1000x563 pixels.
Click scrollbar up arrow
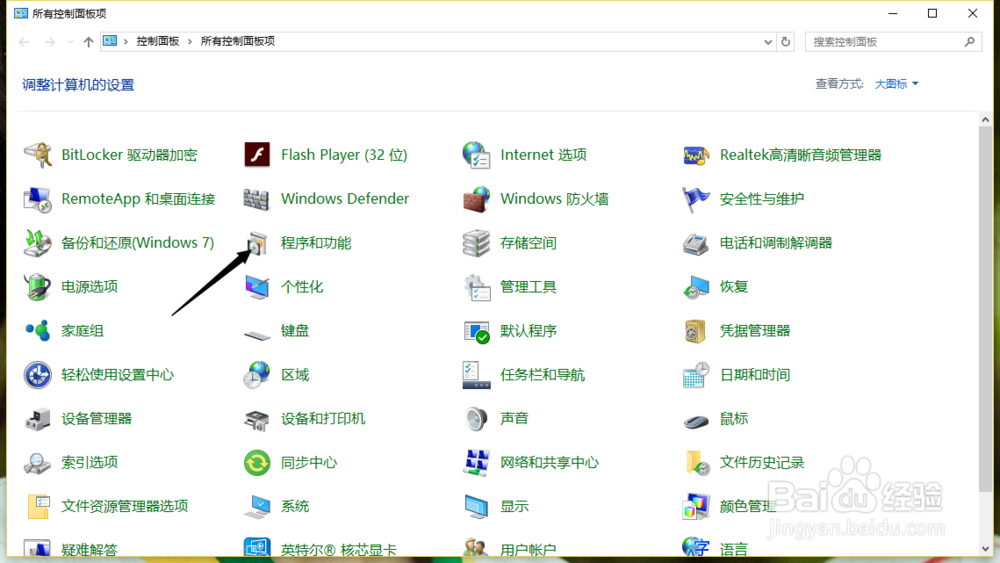coord(985,120)
